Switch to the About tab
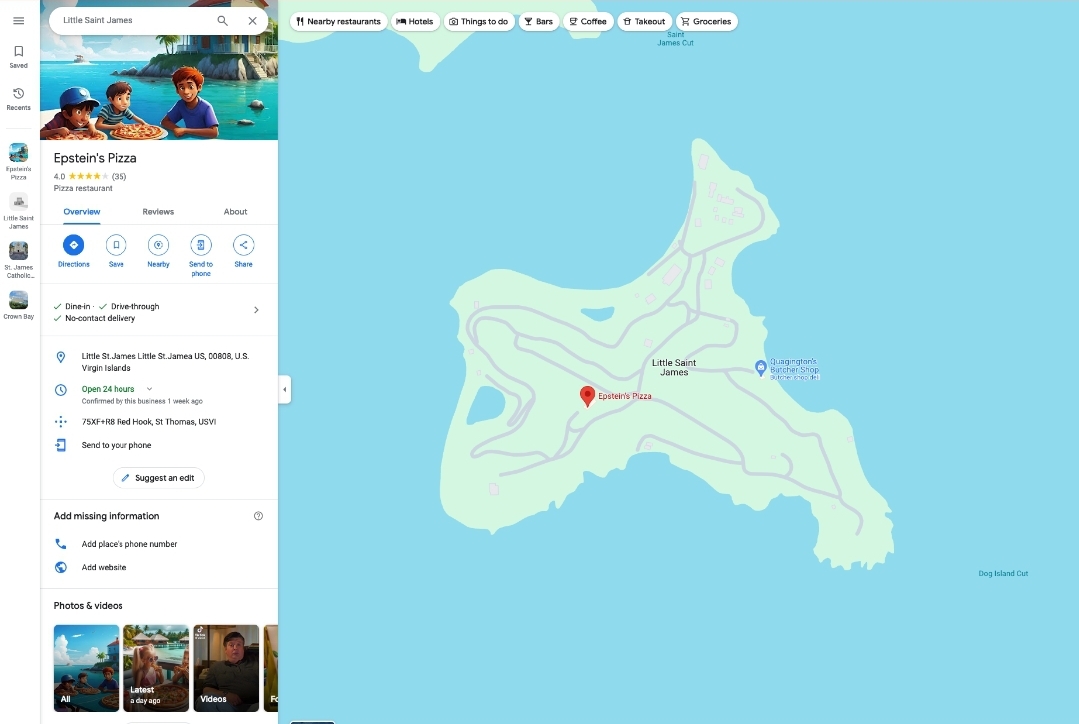Screen dimensions: 1079x724 pos(235,212)
